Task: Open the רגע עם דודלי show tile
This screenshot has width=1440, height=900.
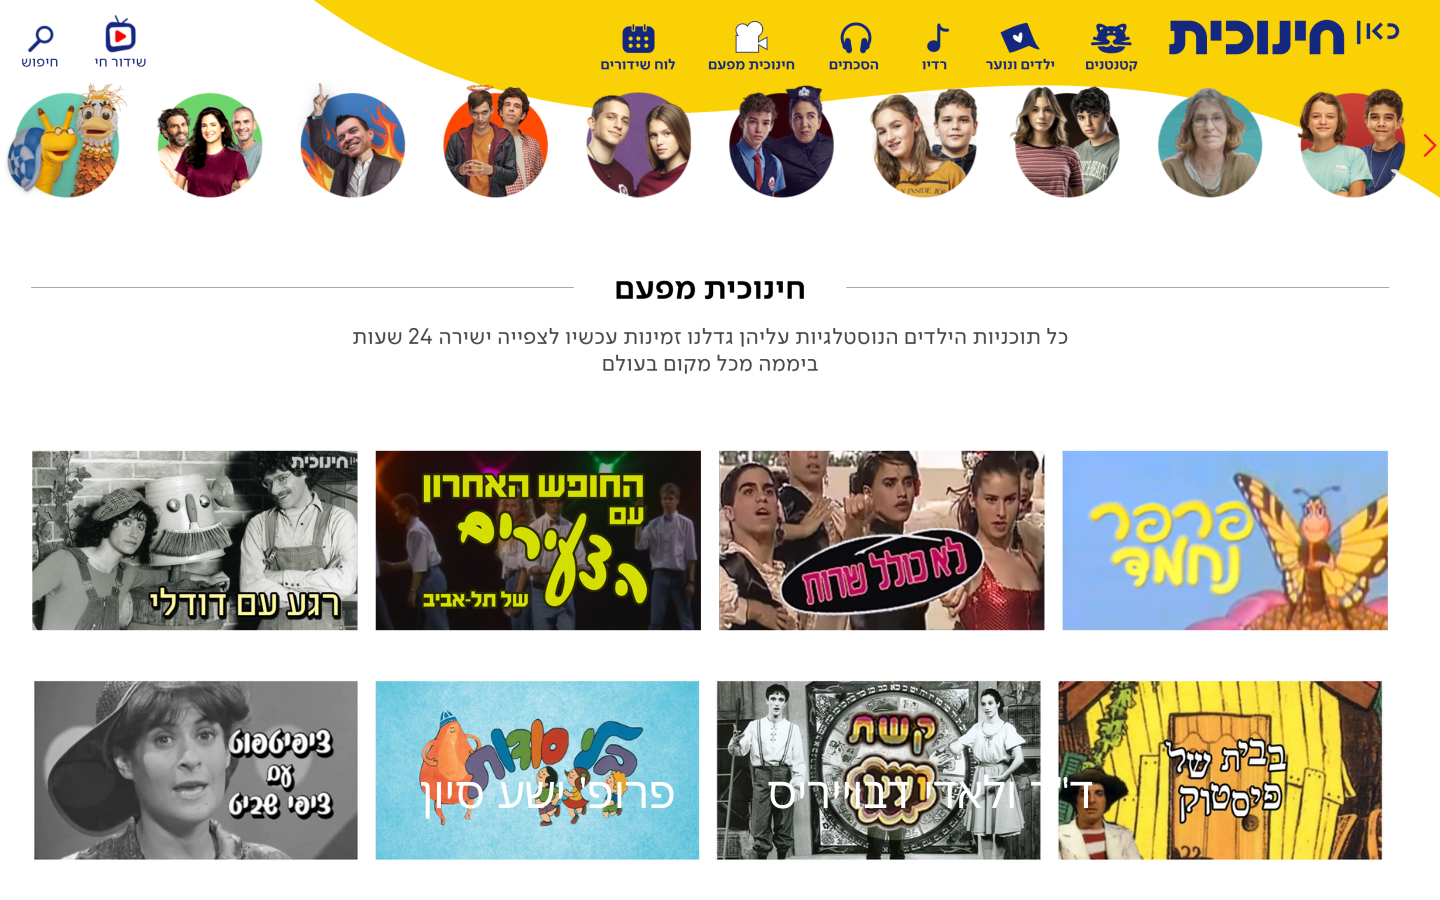Action: [x=195, y=540]
